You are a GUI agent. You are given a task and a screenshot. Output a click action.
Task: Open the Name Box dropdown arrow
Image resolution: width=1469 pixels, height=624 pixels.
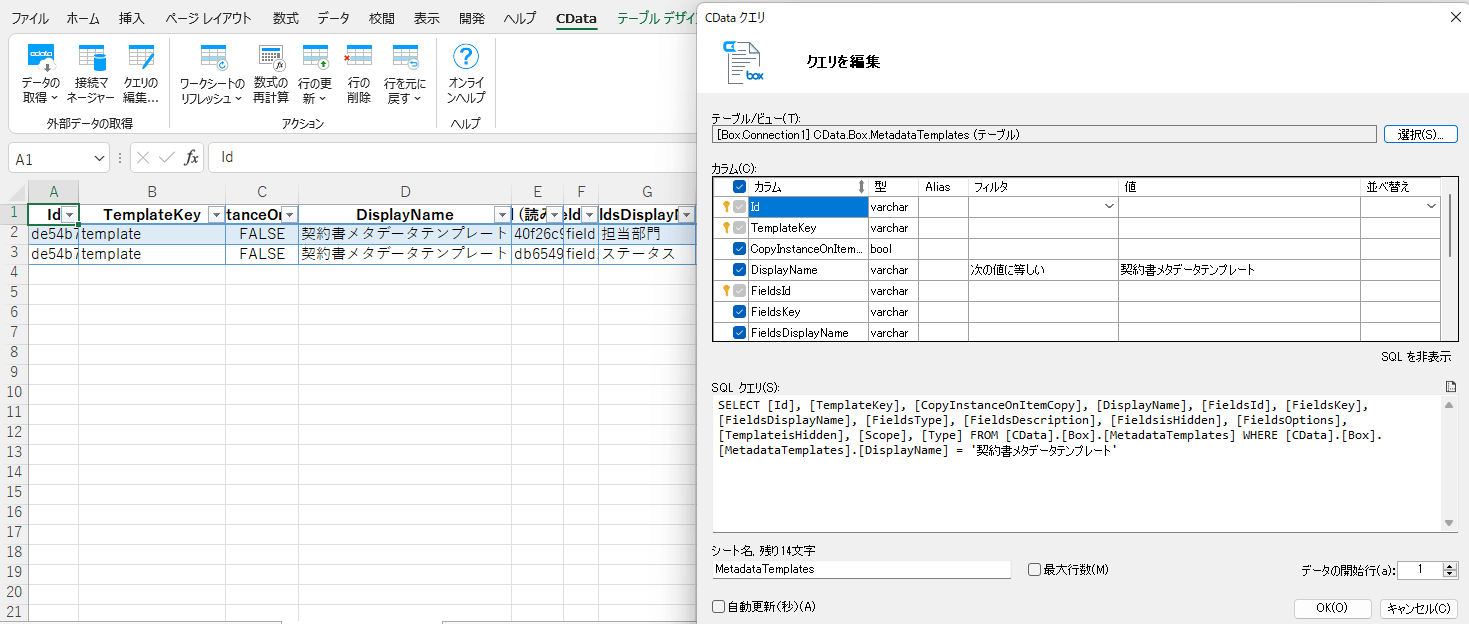(99, 158)
